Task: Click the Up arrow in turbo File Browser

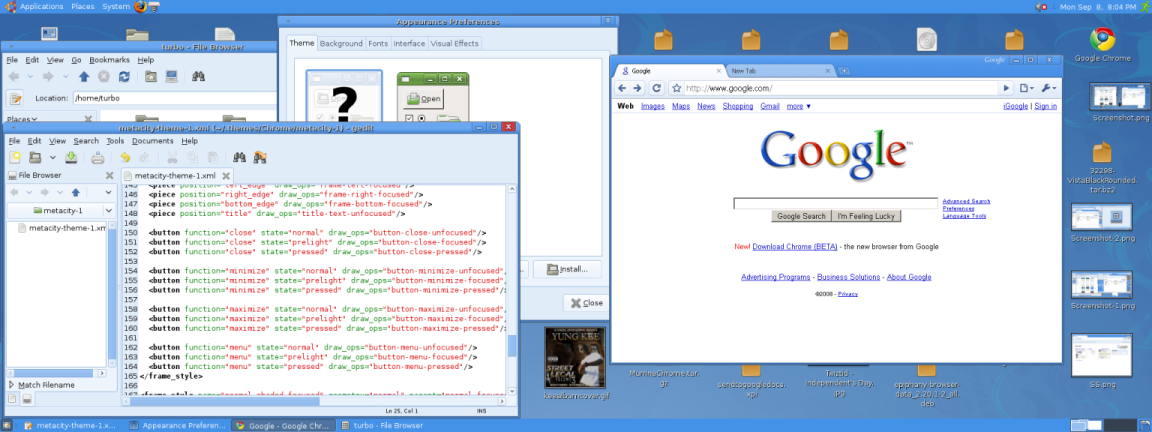Action: pyautogui.click(x=84, y=76)
